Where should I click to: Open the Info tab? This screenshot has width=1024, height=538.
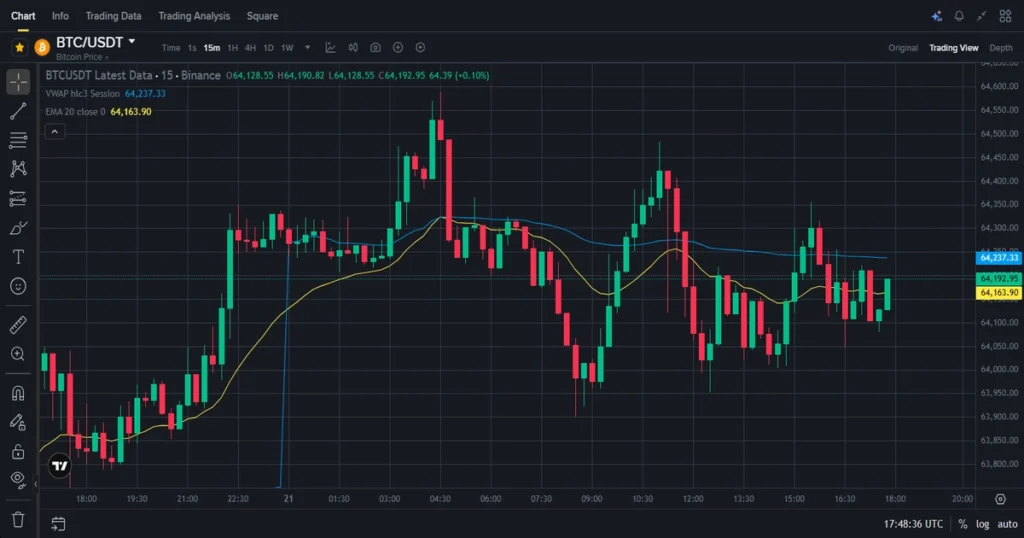60,16
